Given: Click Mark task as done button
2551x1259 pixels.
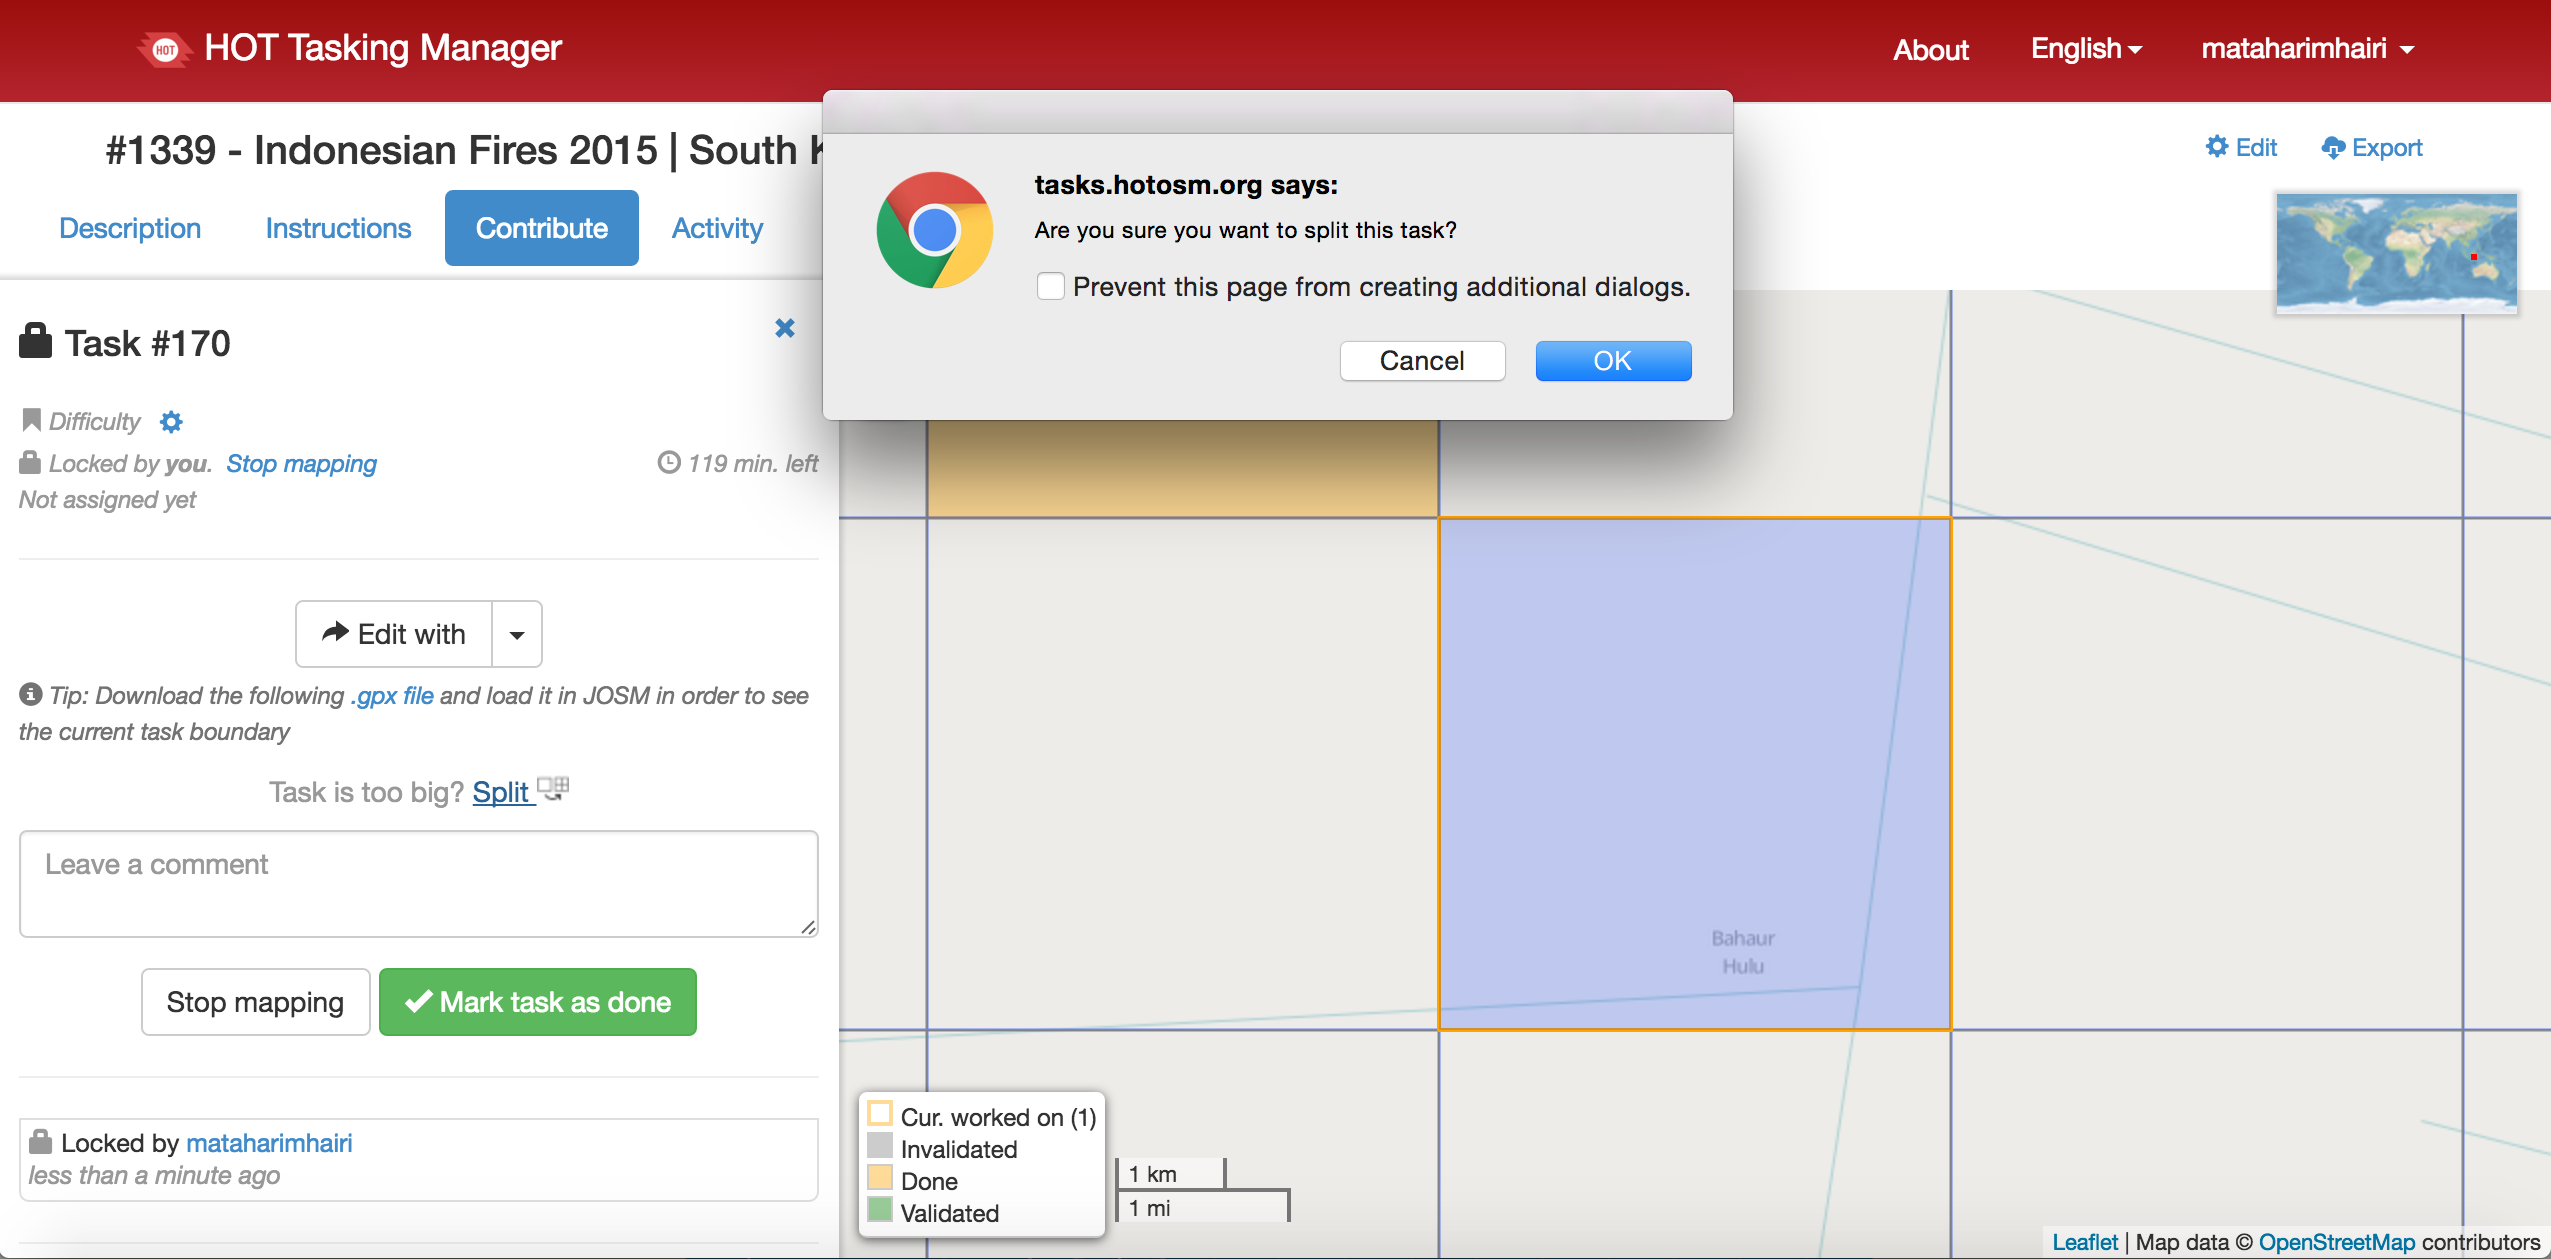Looking at the screenshot, I should tap(538, 1002).
